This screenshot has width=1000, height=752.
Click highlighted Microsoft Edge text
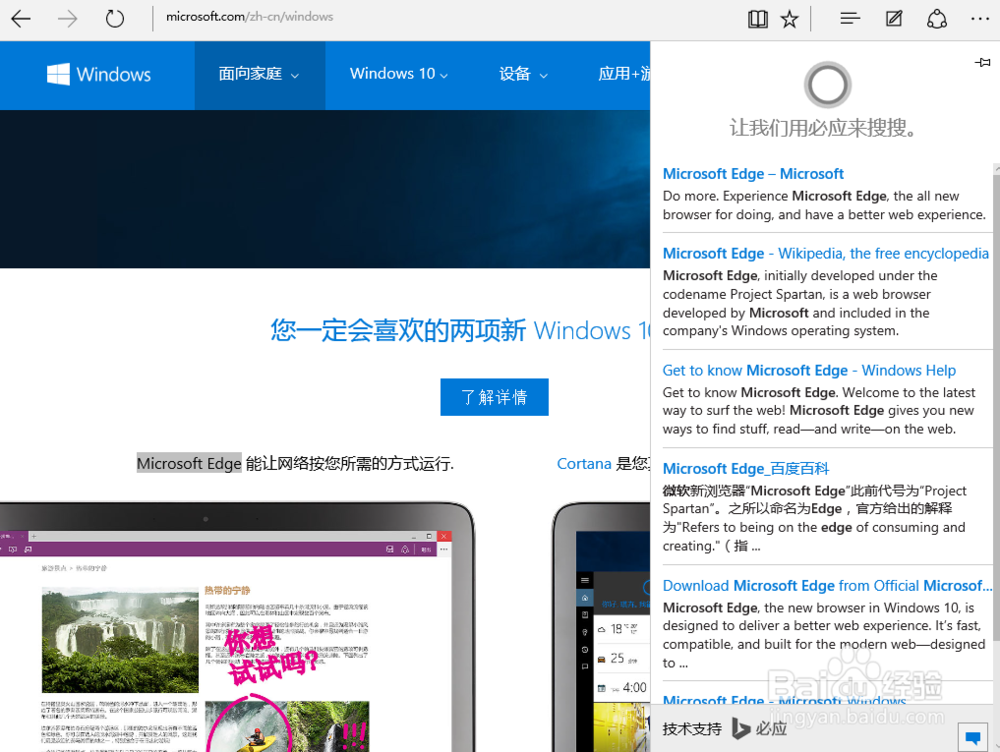[x=189, y=463]
